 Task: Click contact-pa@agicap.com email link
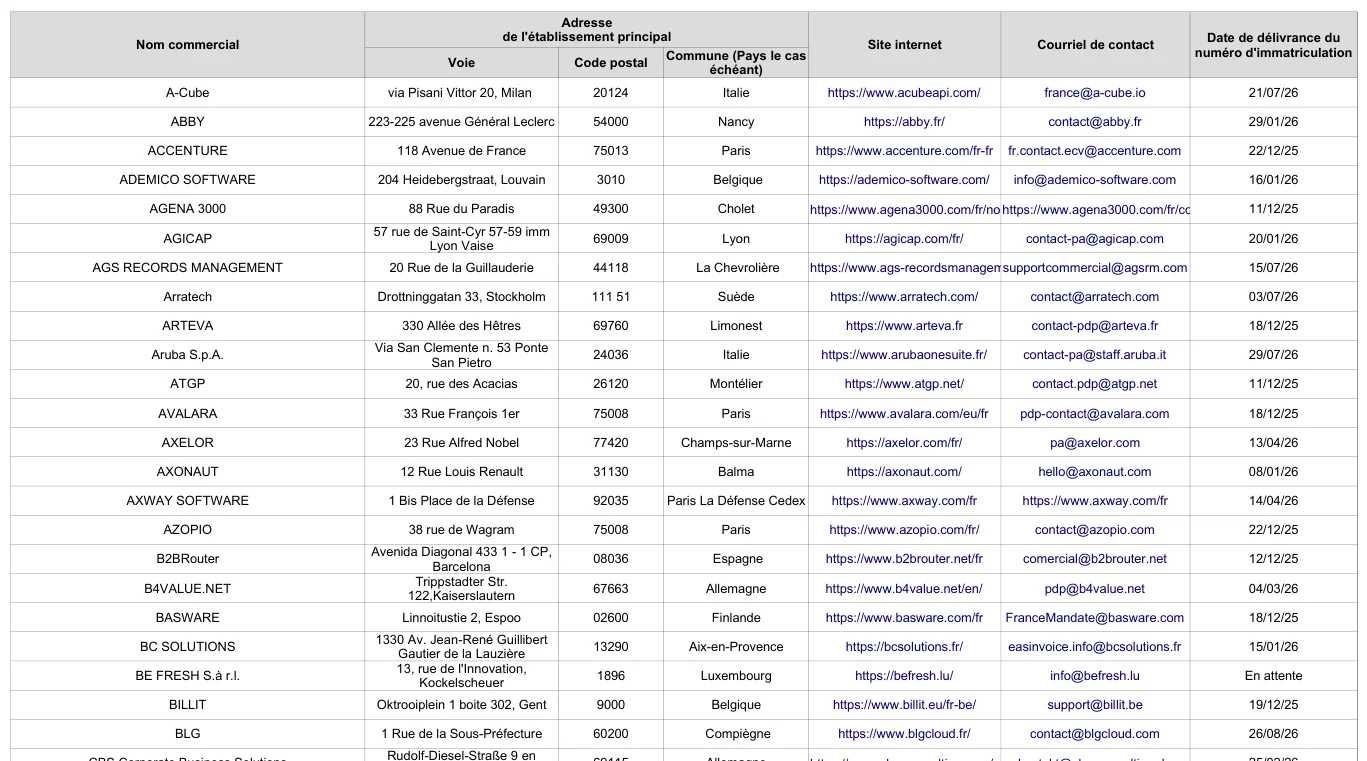click(1095, 239)
